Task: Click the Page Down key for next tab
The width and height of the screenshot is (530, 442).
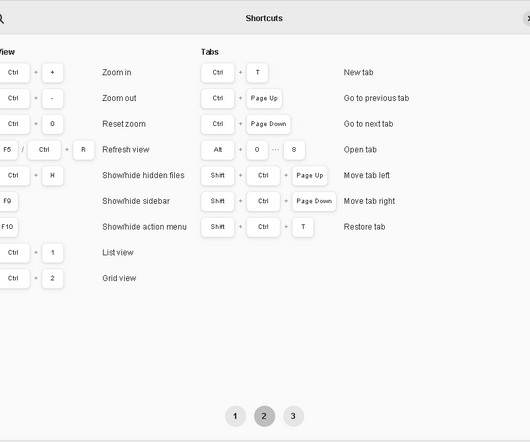Action: pyautogui.click(x=268, y=124)
